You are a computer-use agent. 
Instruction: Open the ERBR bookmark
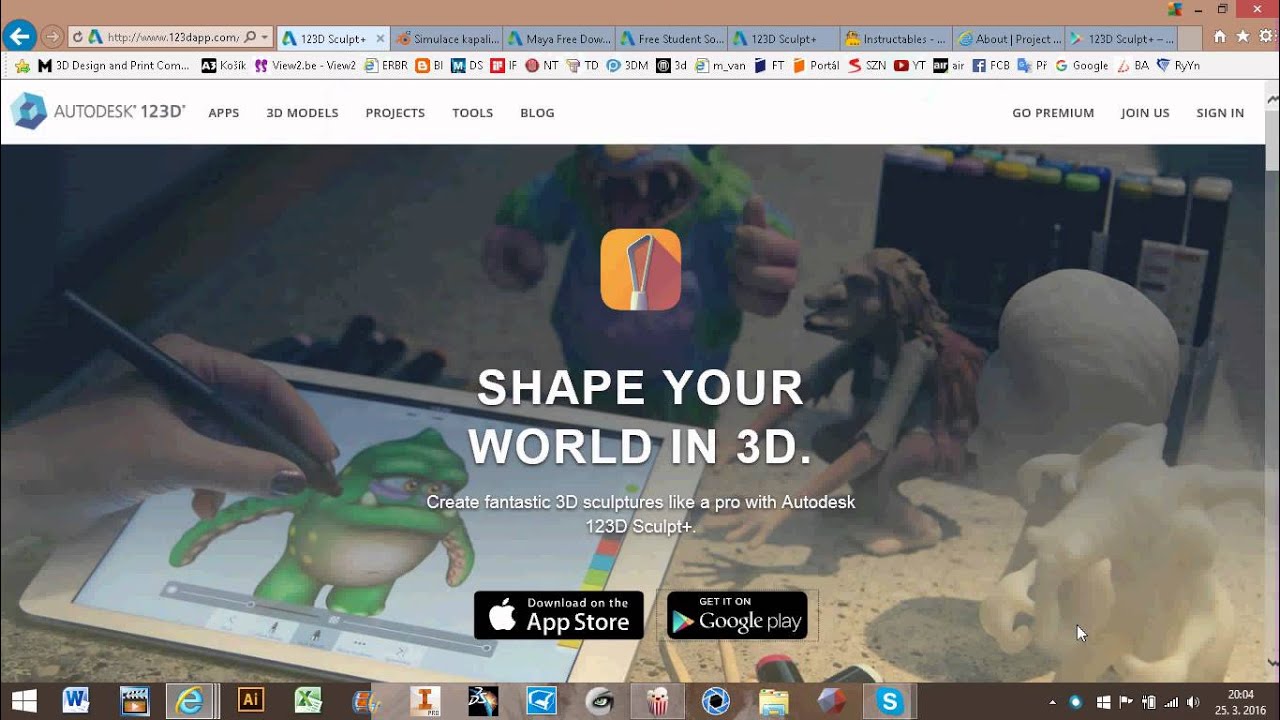click(385, 65)
